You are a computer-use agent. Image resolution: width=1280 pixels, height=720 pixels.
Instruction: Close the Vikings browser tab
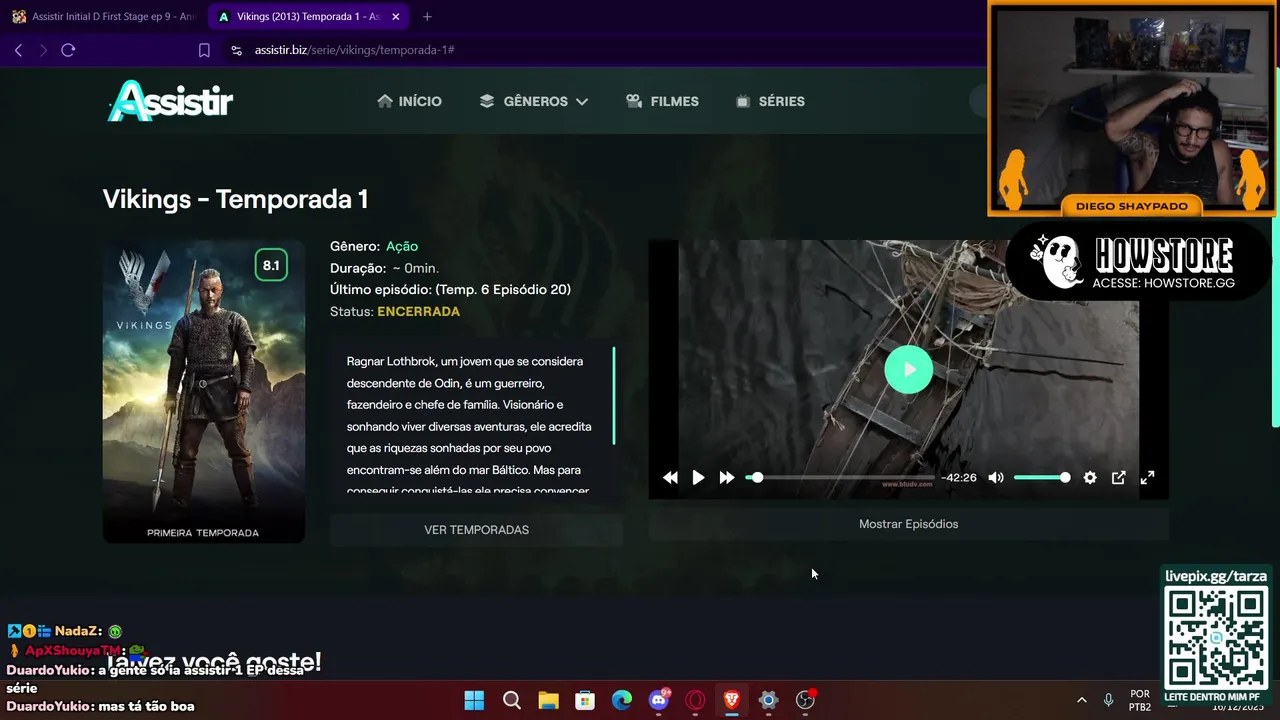[x=396, y=17]
